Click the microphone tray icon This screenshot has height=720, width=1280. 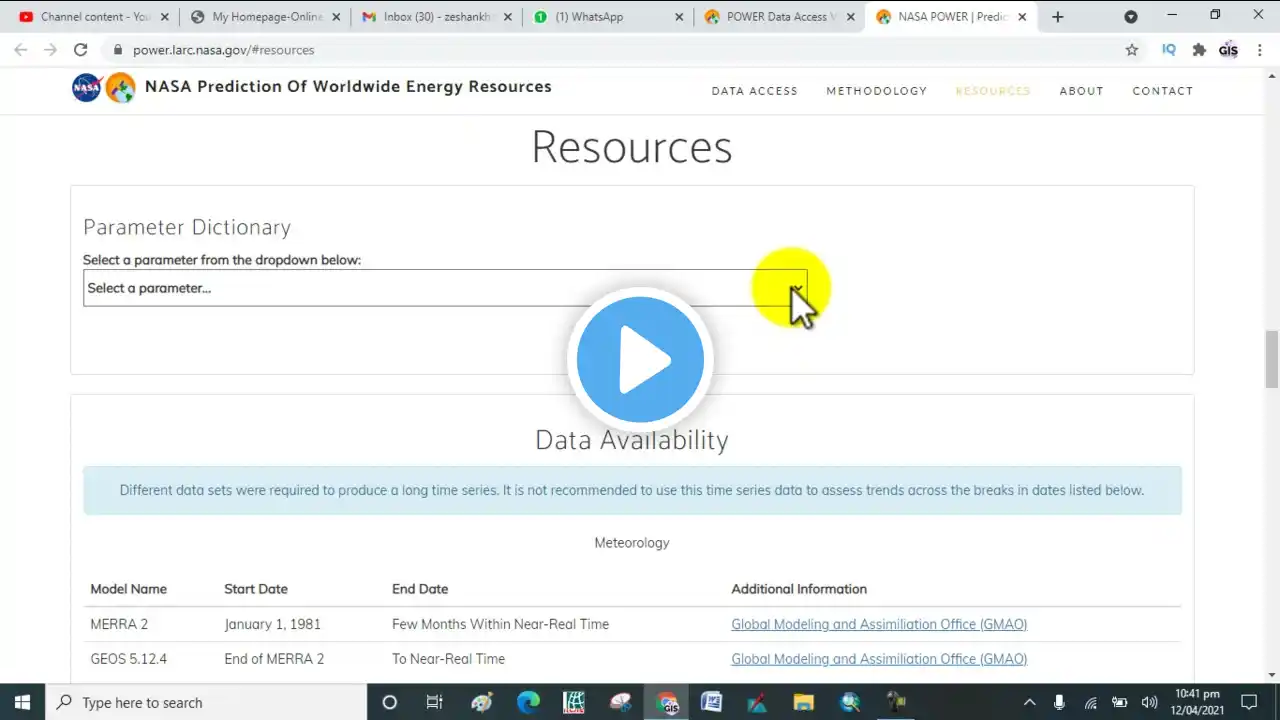pyautogui.click(x=1059, y=702)
